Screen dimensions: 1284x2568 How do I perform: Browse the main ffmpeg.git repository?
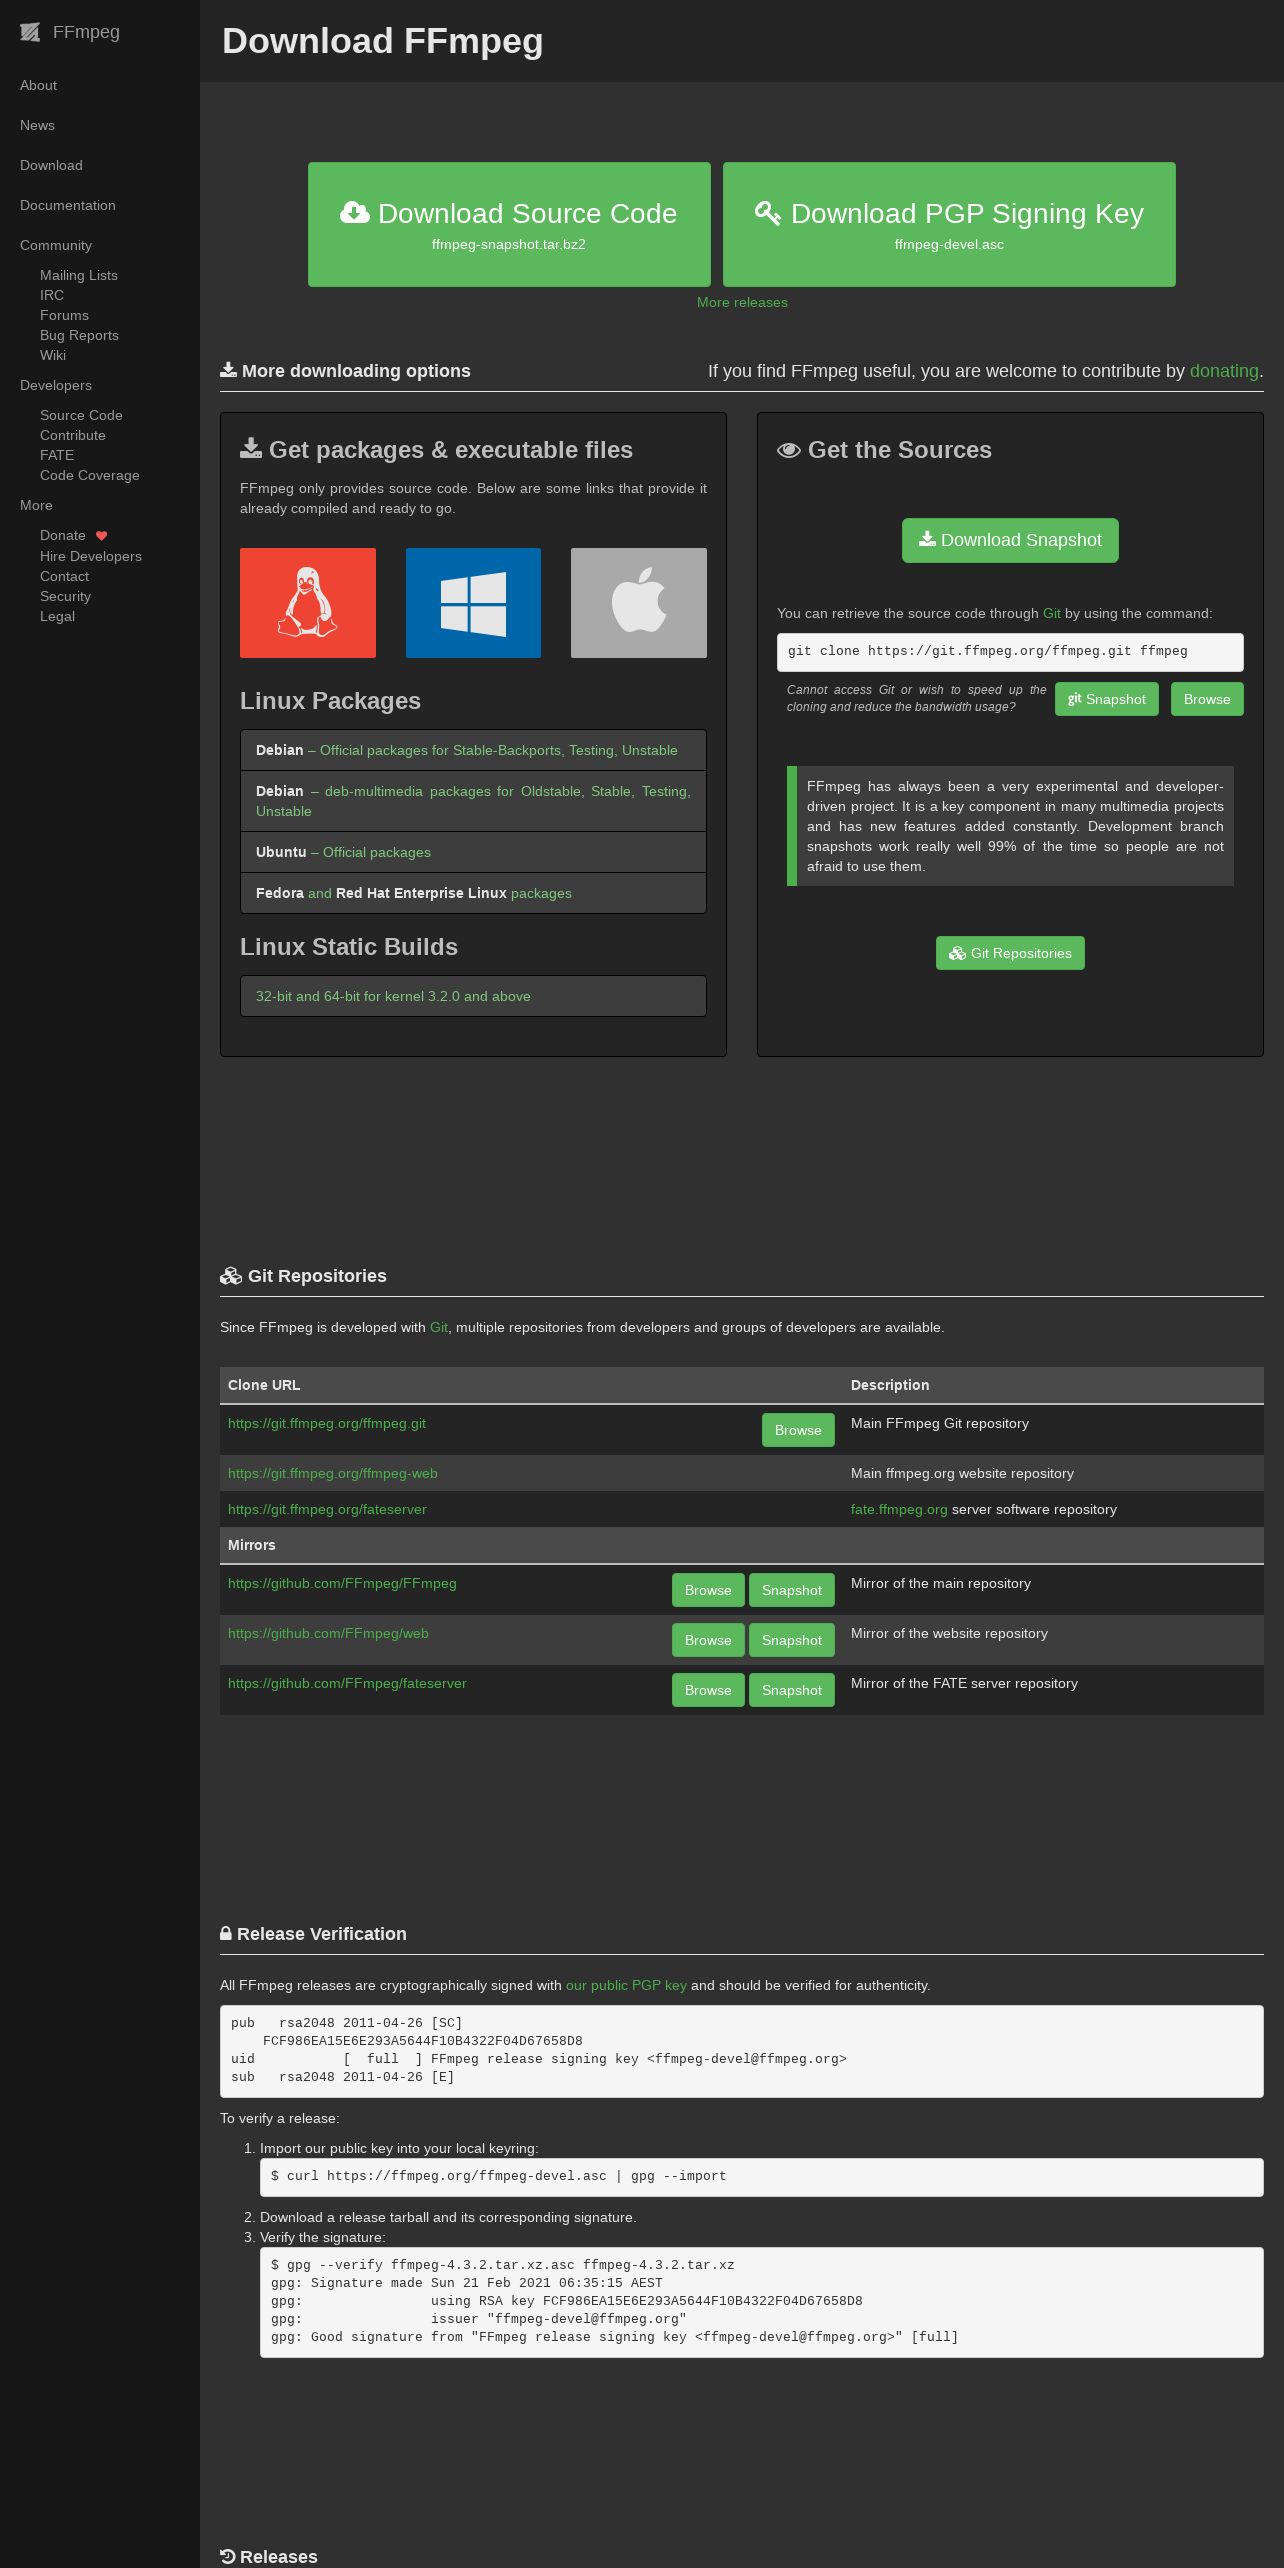[x=798, y=1430]
